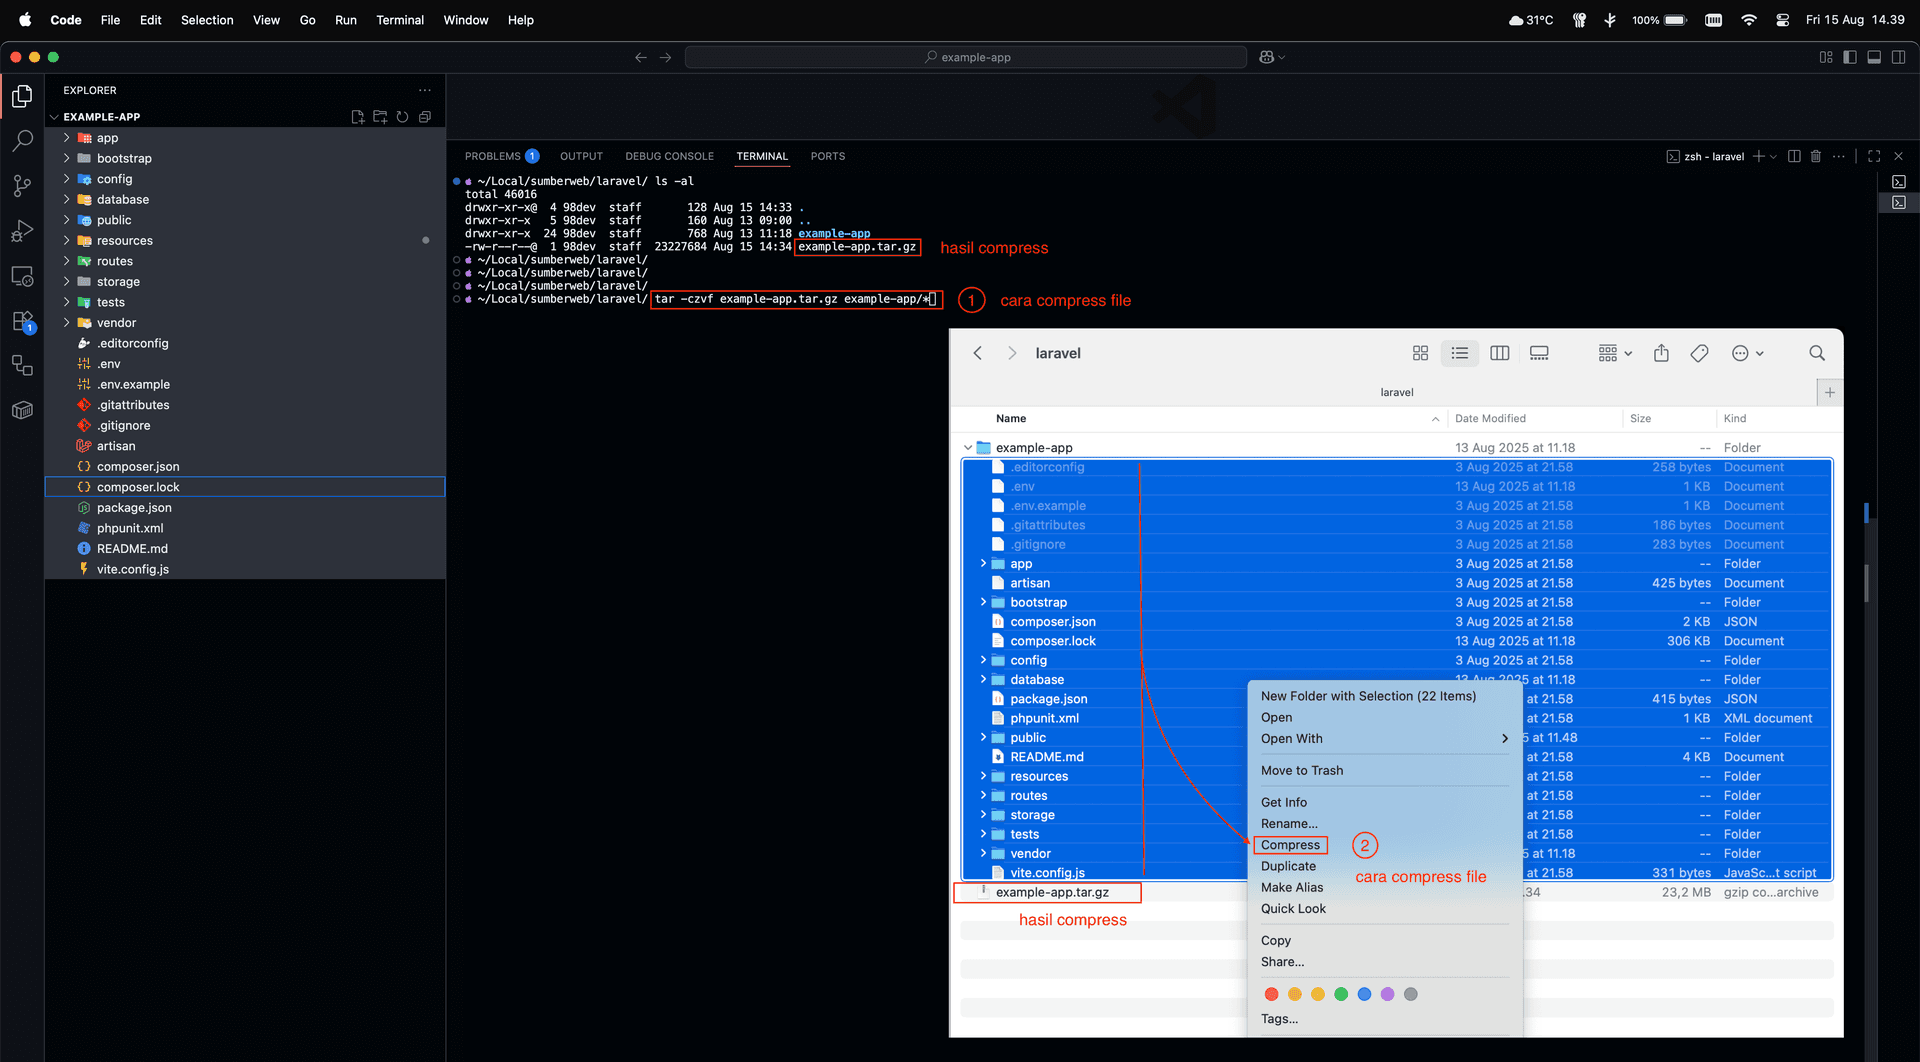
Task: Split the terminal pane
Action: point(1794,156)
